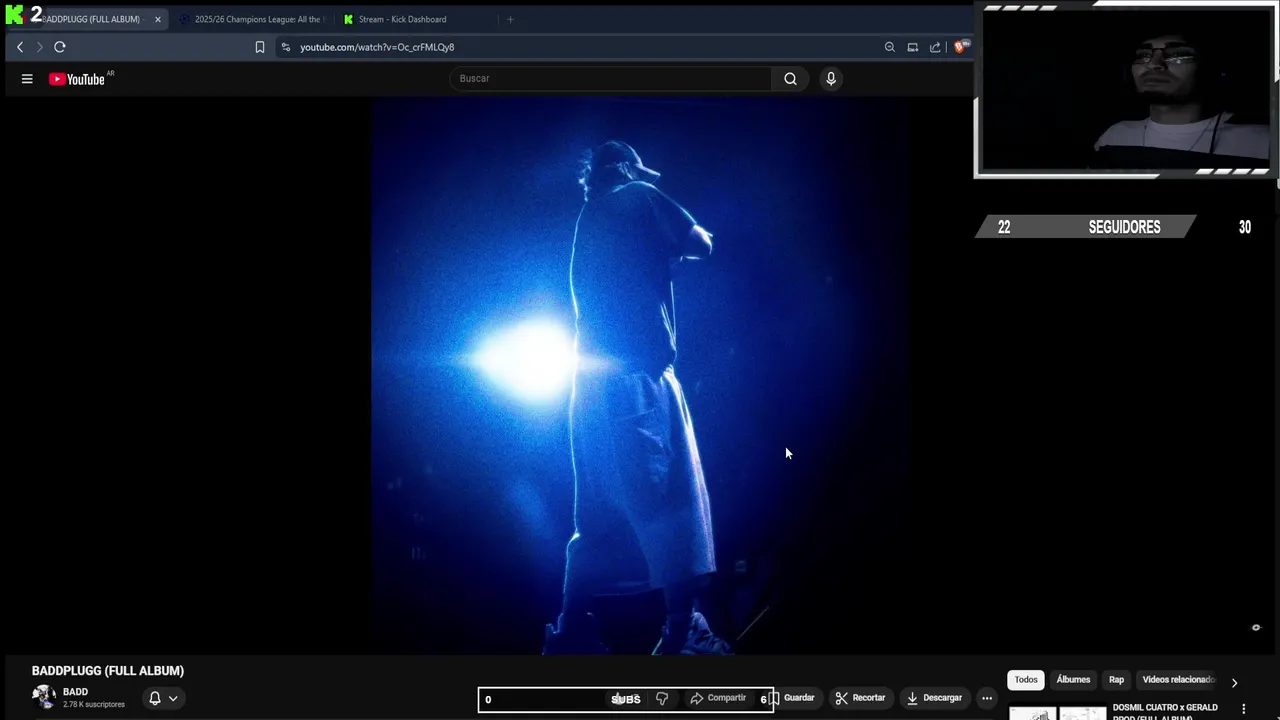The image size is (1280, 720).
Task: Open the browser zoom magnifier icon
Action: point(889,47)
